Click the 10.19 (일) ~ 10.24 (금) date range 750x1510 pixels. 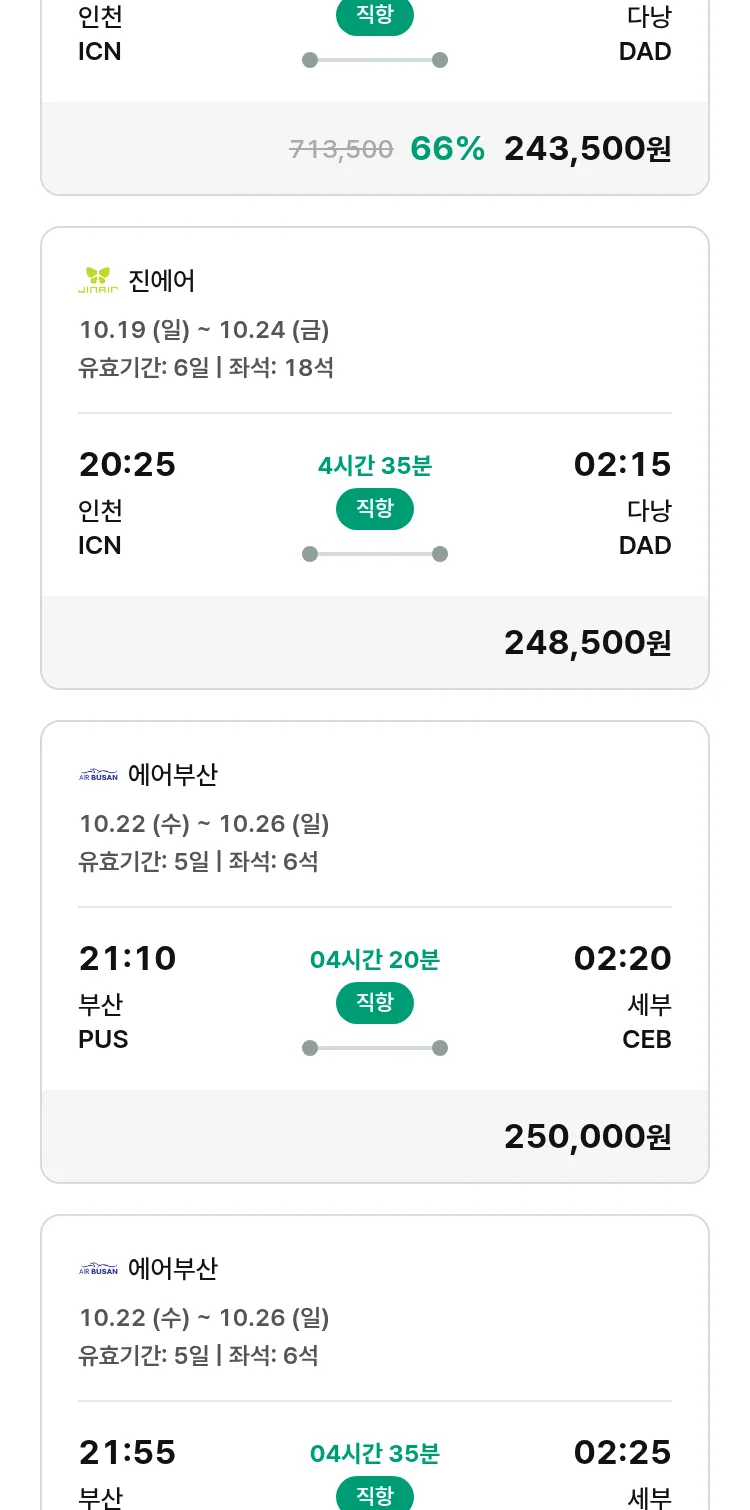204,330
